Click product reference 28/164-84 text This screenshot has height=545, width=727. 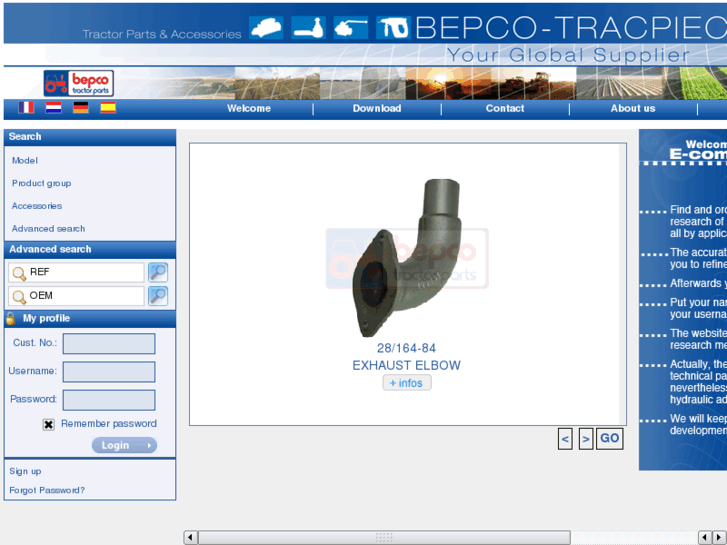[407, 348]
